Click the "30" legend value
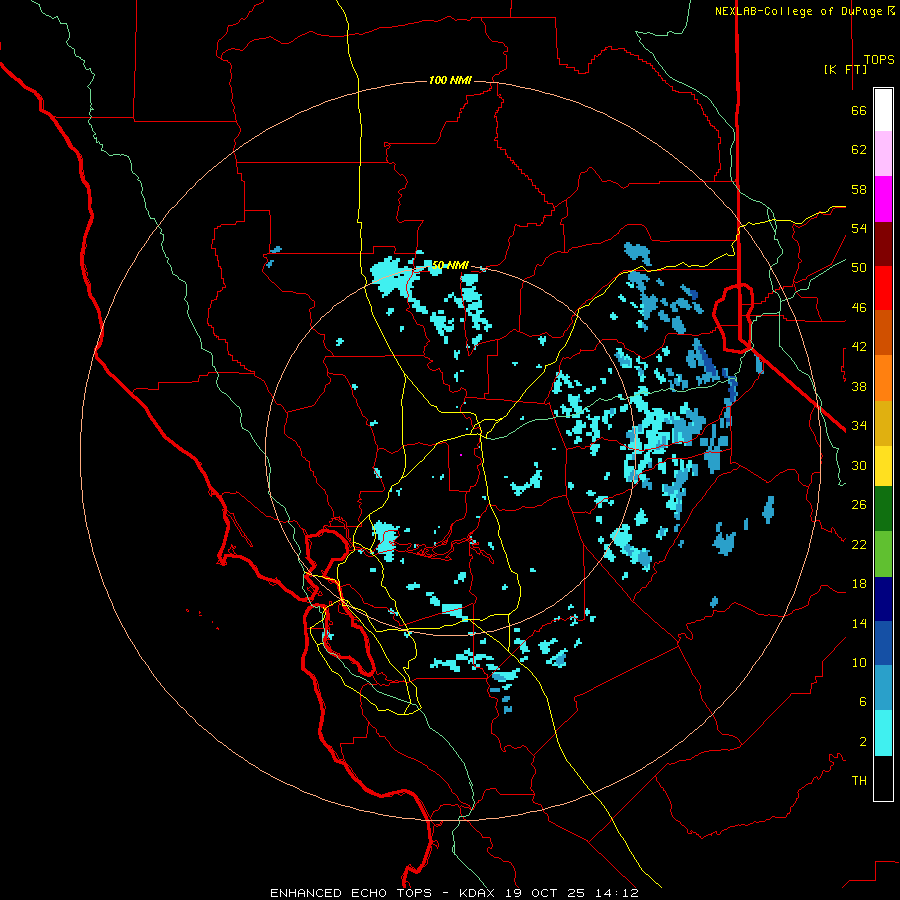Image resolution: width=900 pixels, height=900 pixels. pyautogui.click(x=859, y=465)
